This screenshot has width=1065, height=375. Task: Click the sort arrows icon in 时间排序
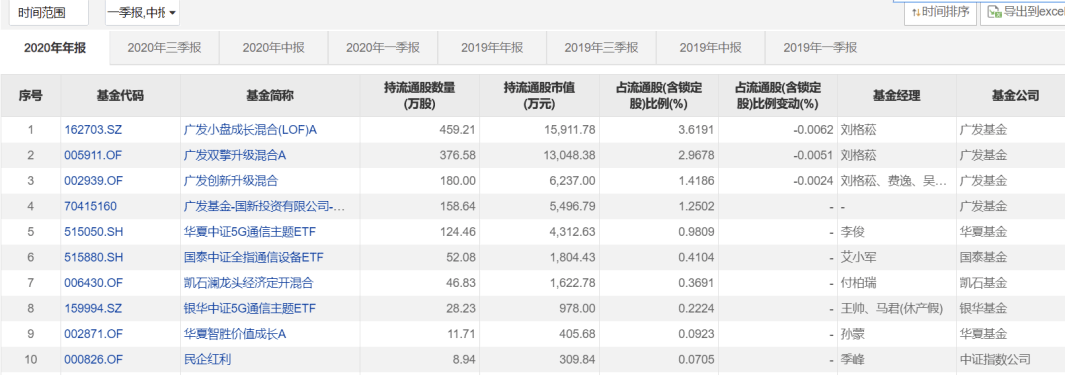tap(916, 12)
